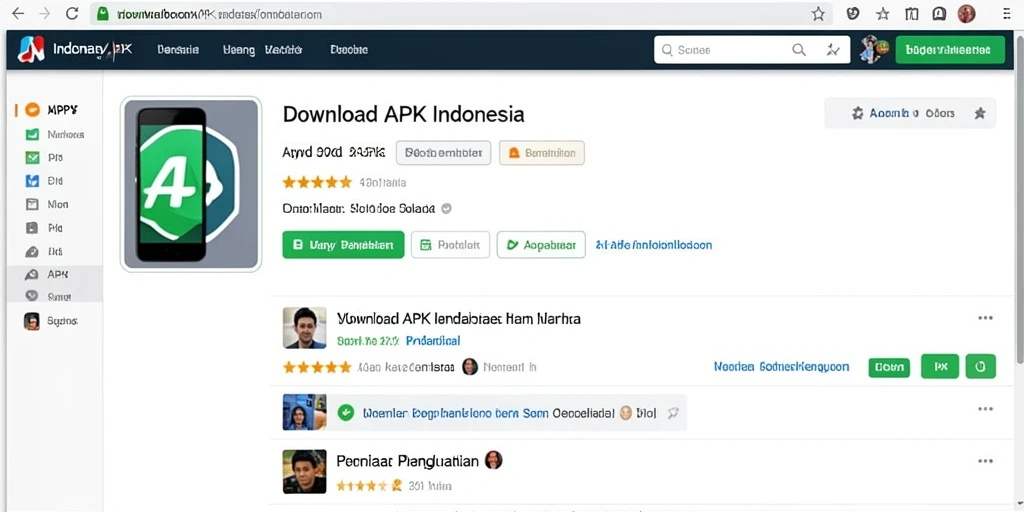Click the Aoomib o Odors button
Viewport: 1024px width, 512px height.
click(910, 114)
